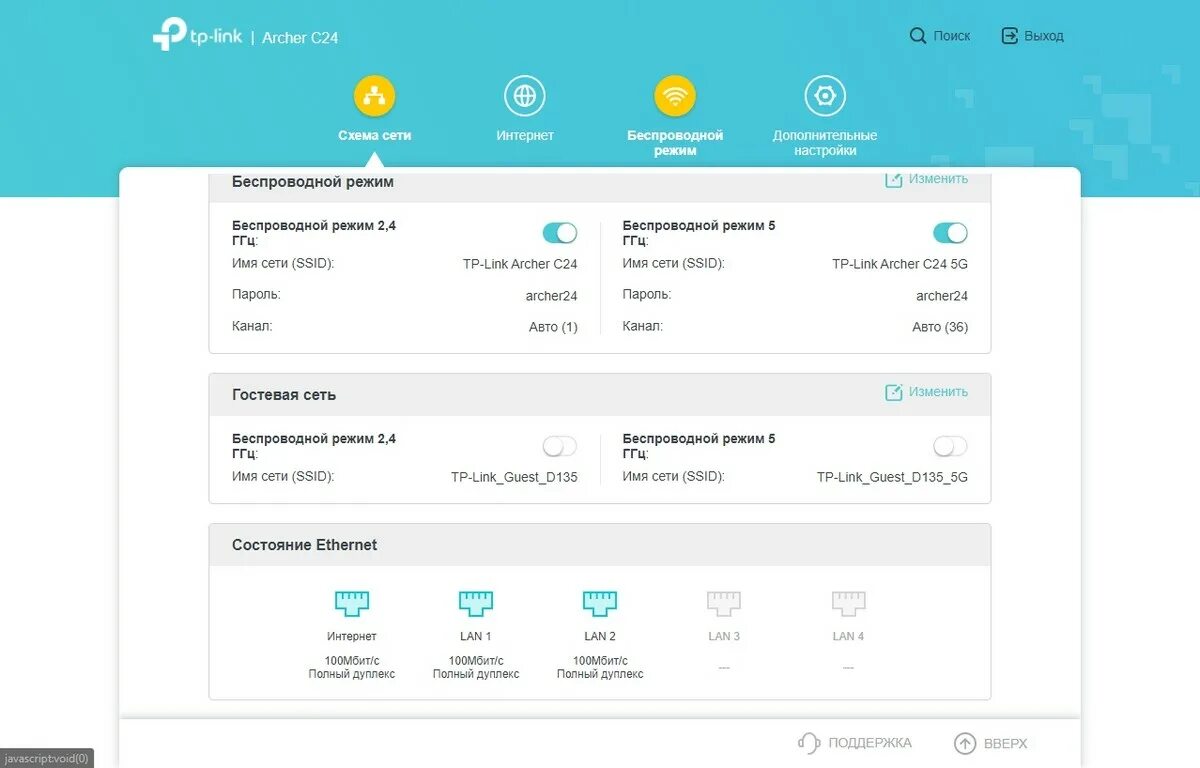1200x768 pixels.
Task: Click the Internet Ethernet port icon
Action: [x=352, y=603]
